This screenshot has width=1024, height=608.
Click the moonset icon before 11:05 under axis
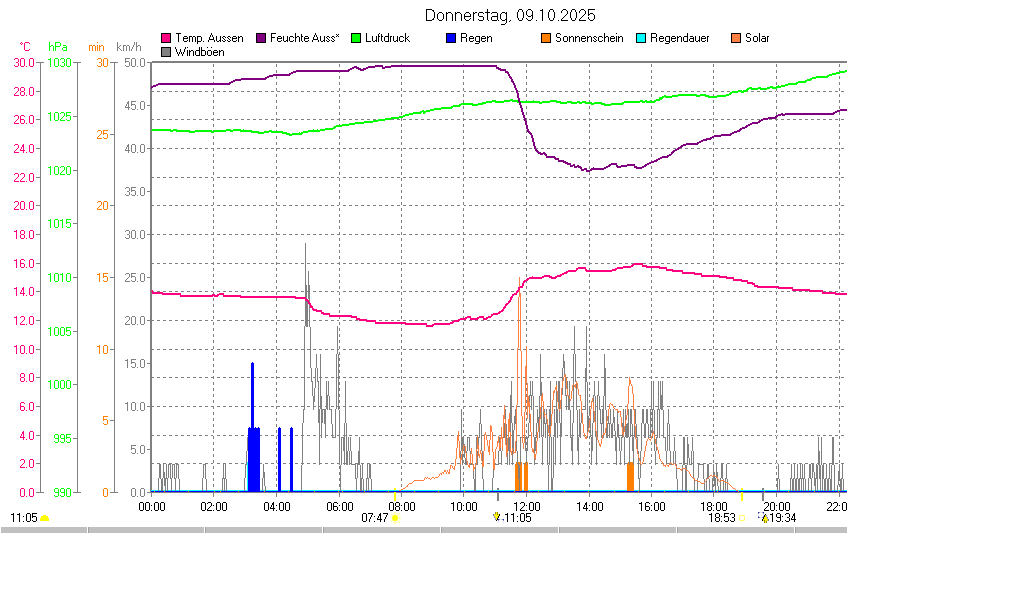click(497, 517)
